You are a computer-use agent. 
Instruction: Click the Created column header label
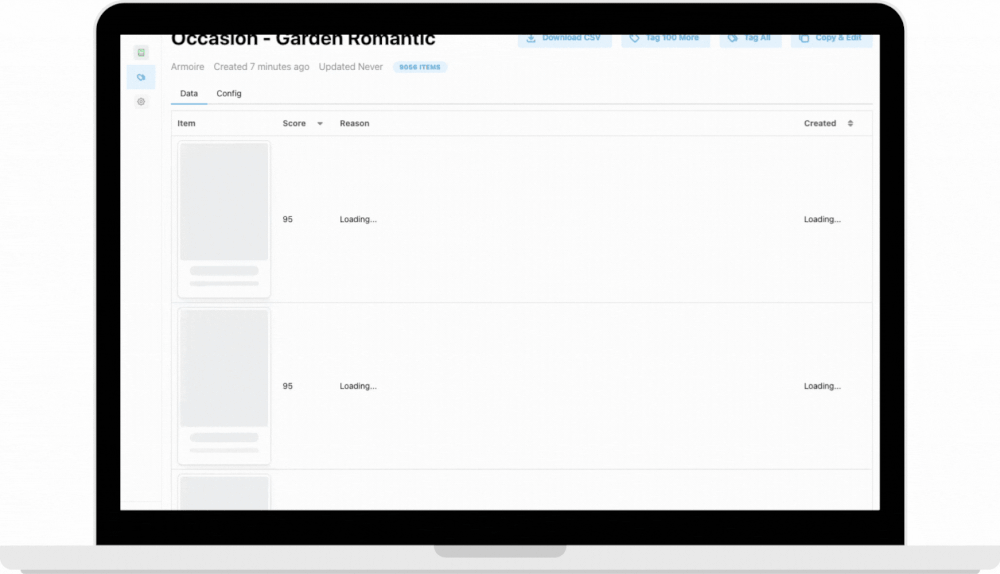[x=820, y=124]
